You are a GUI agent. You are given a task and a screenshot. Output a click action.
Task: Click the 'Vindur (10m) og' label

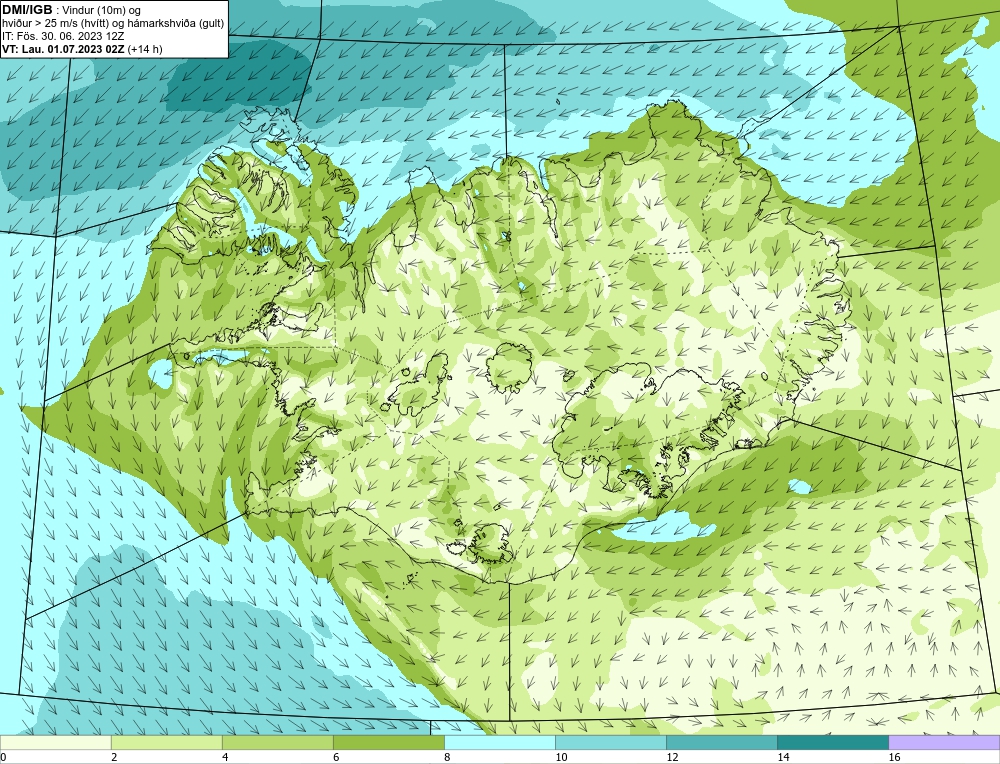tap(102, 10)
